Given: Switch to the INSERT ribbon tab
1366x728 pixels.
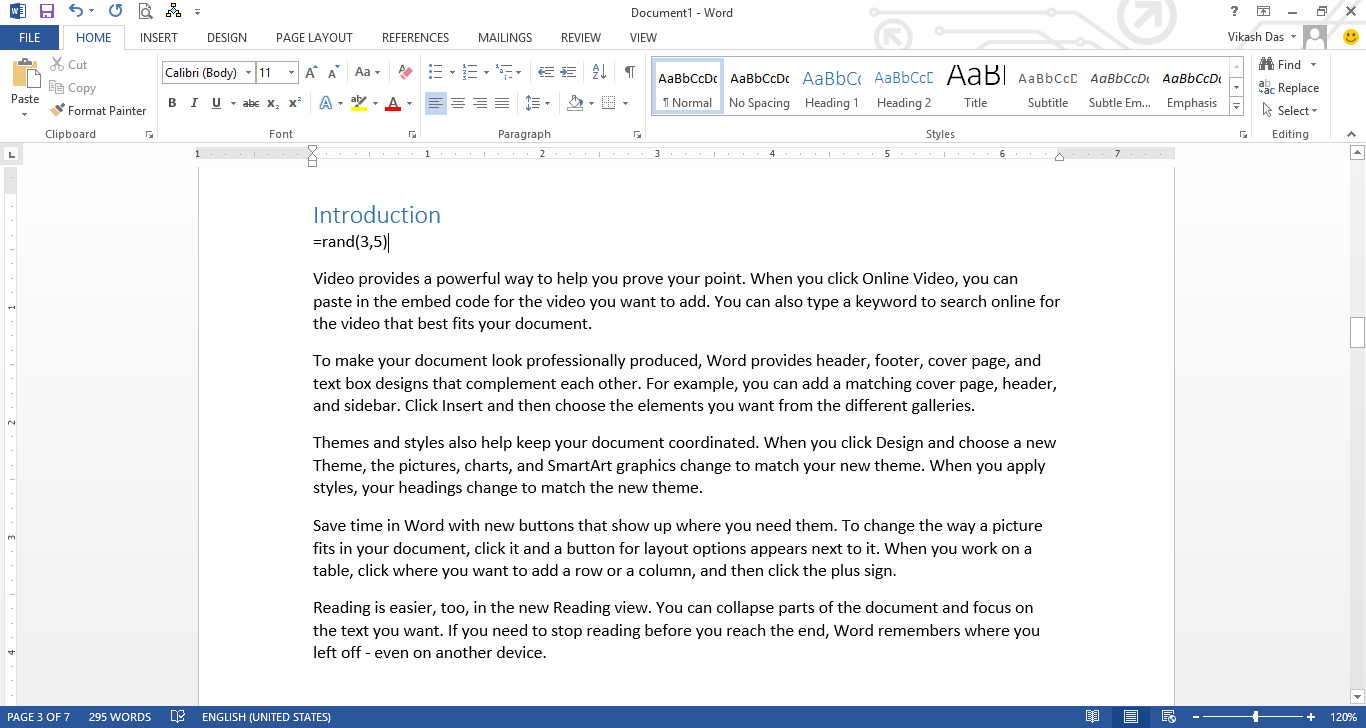Looking at the screenshot, I should pyautogui.click(x=158, y=37).
